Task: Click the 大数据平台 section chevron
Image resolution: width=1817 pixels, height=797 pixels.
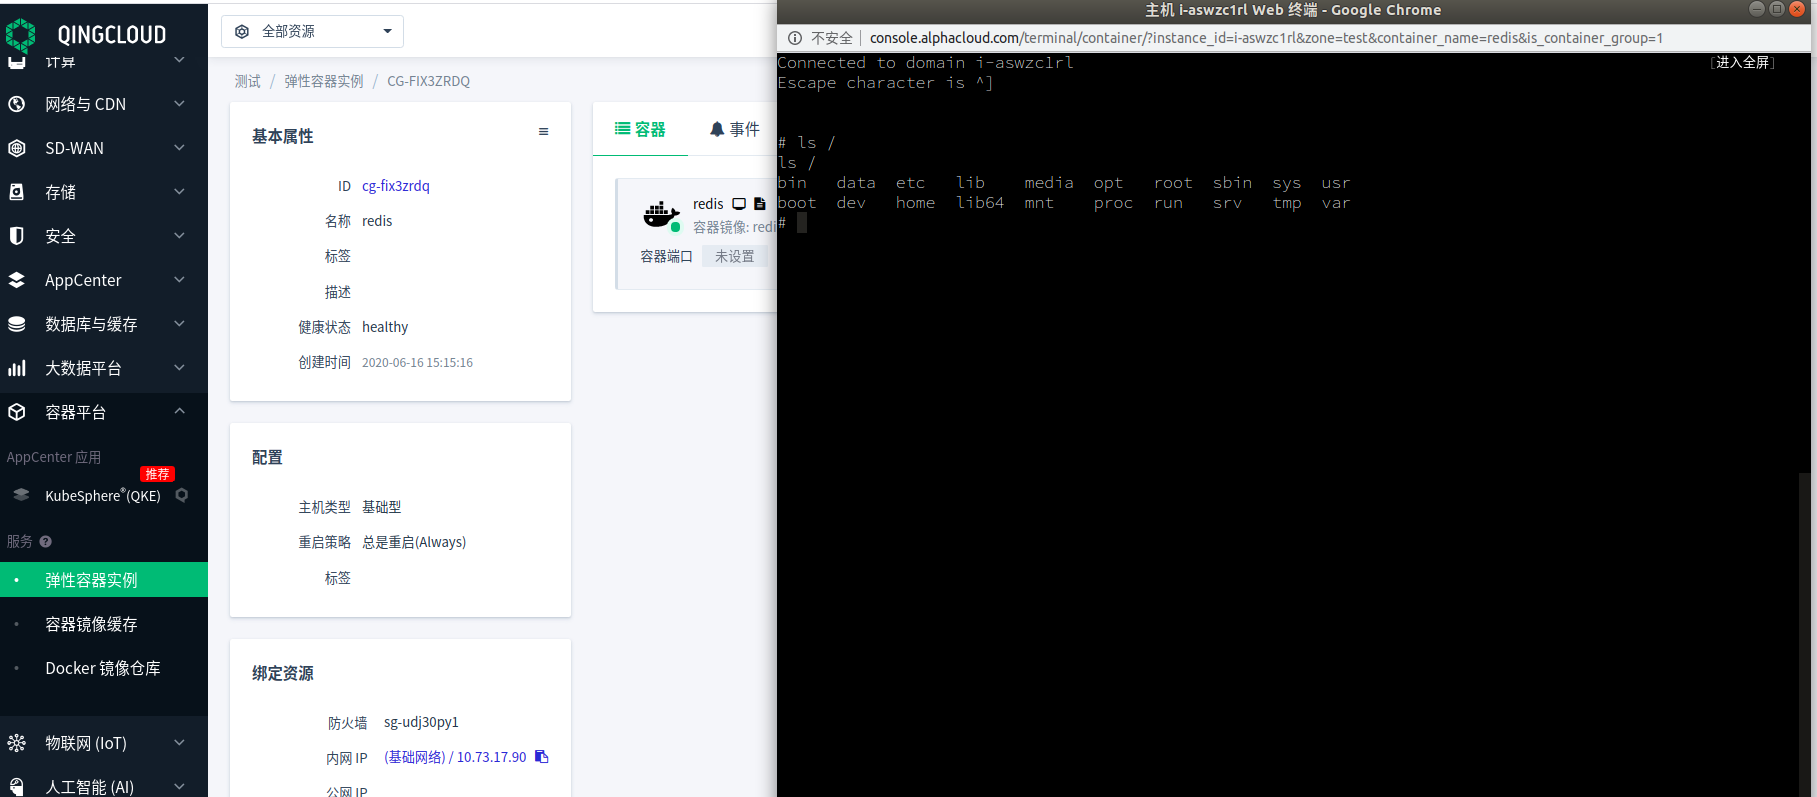Action: pos(179,368)
